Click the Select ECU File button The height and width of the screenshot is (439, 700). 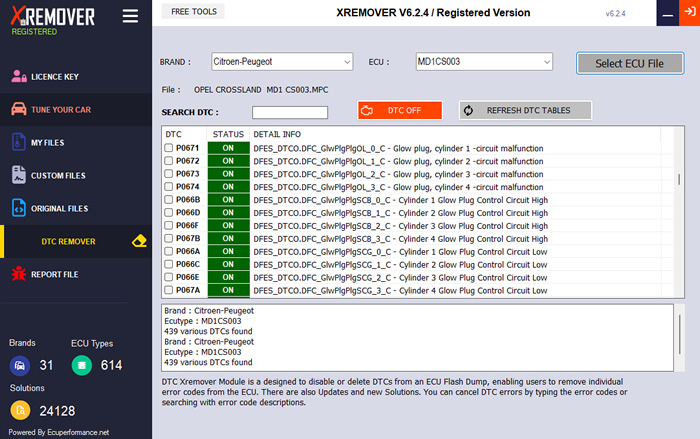[x=629, y=63]
